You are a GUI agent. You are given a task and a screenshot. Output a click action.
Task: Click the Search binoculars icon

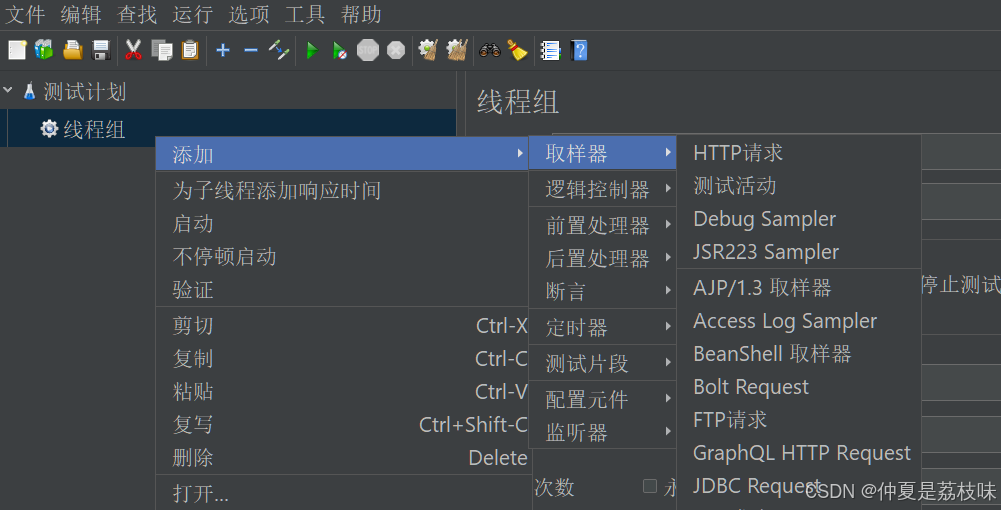coord(490,50)
